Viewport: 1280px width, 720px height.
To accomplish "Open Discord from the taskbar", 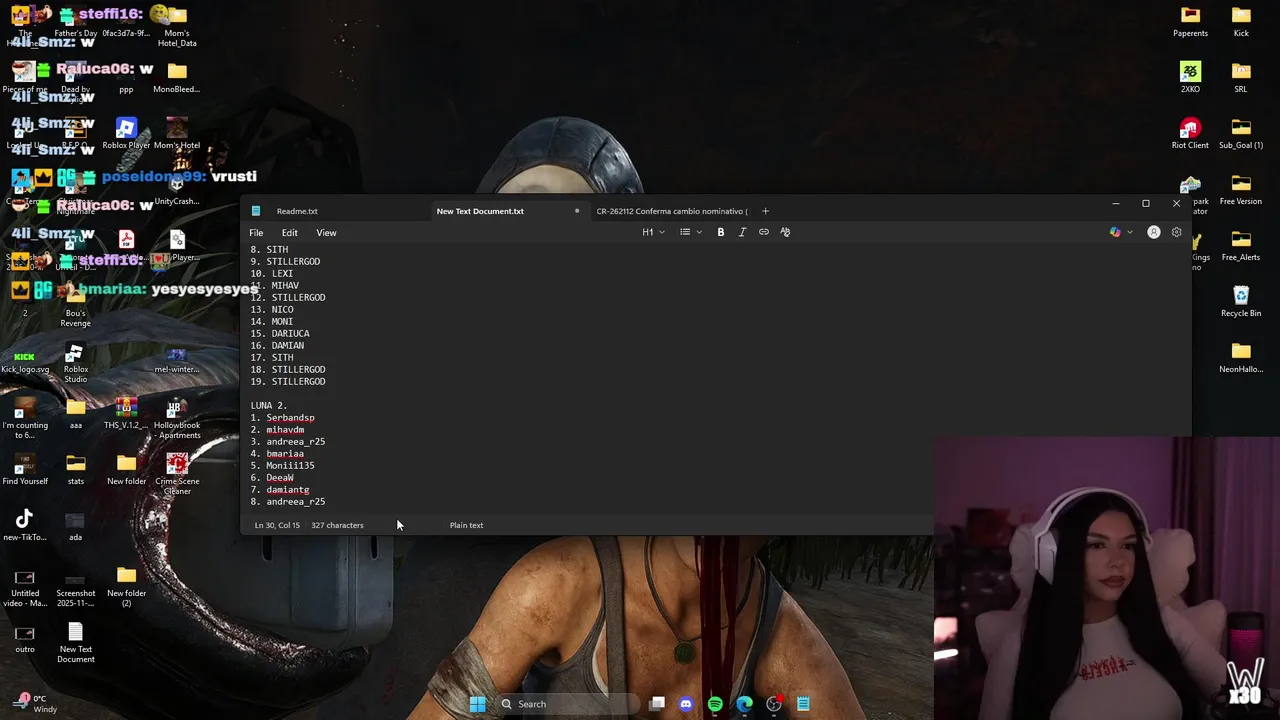I will (x=686, y=704).
